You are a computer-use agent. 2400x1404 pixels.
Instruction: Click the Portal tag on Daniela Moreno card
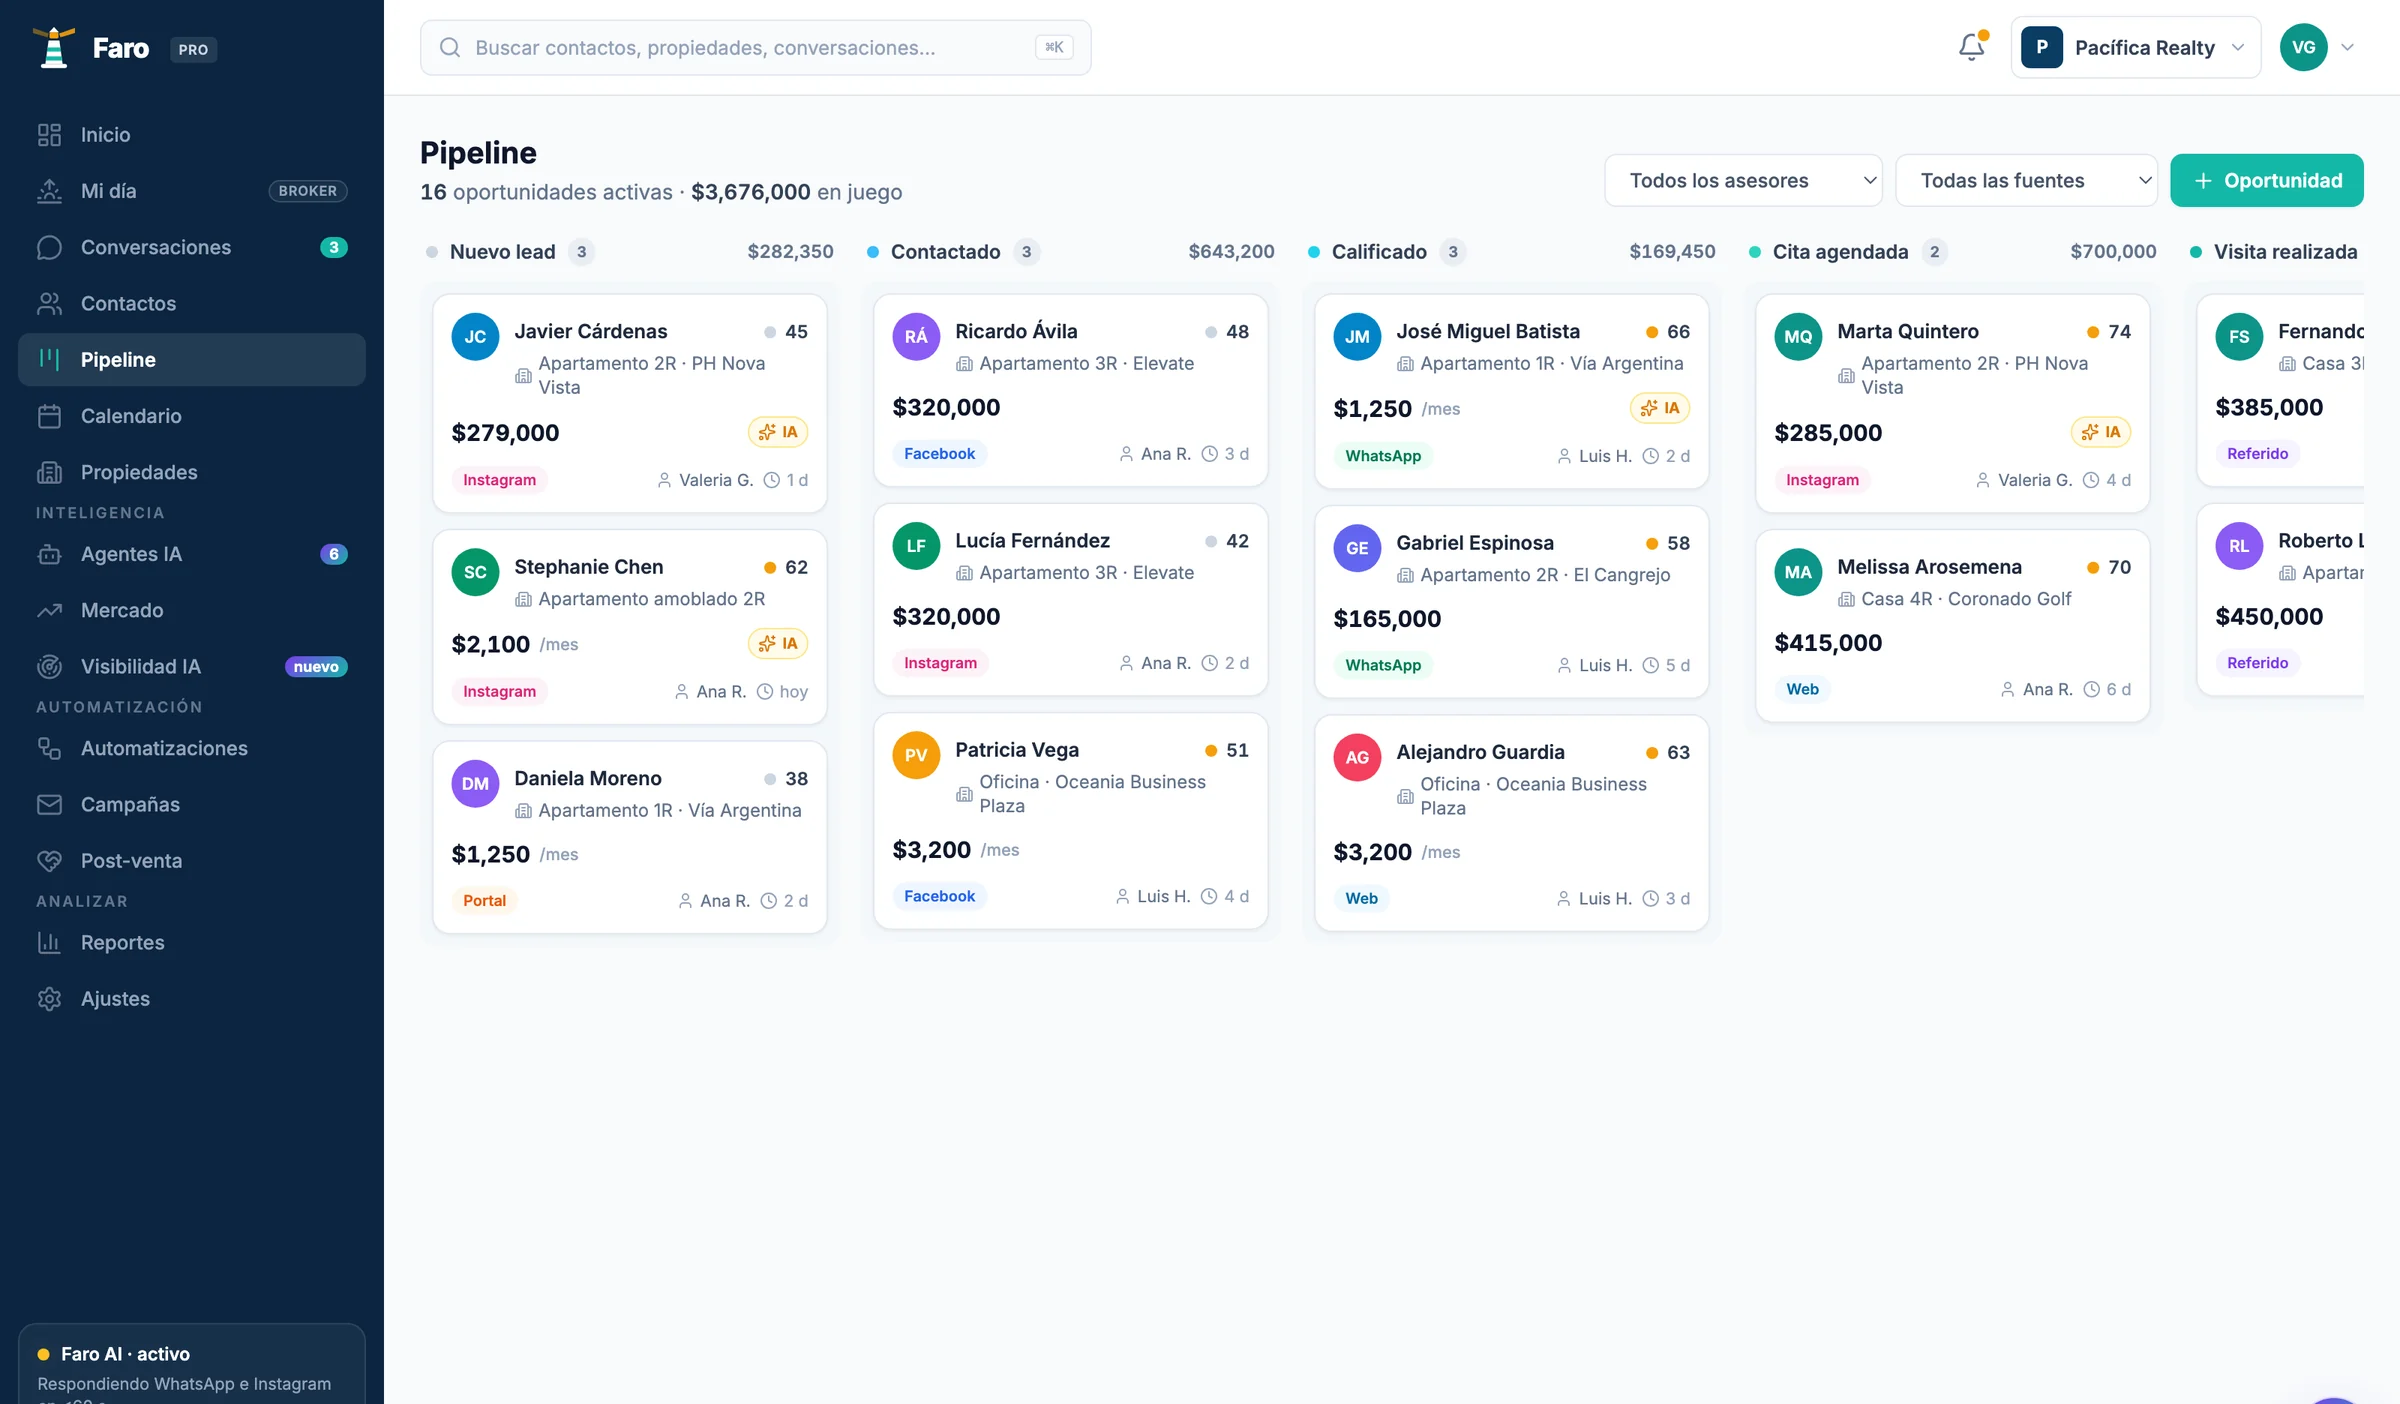[x=484, y=900]
